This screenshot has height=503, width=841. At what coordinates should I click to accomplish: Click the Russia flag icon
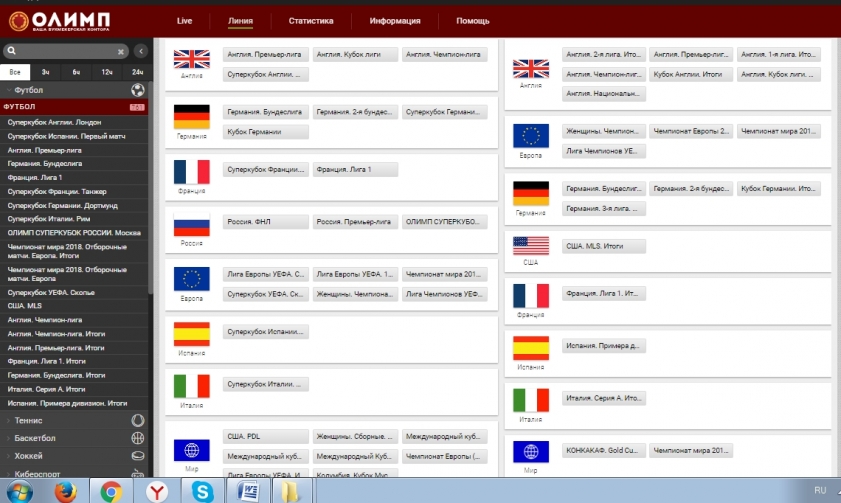191,224
